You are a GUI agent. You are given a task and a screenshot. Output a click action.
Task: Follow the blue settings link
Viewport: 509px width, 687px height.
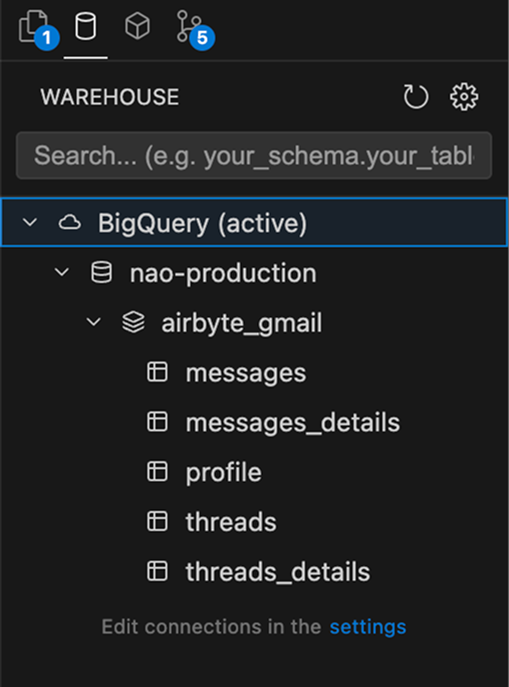click(368, 627)
